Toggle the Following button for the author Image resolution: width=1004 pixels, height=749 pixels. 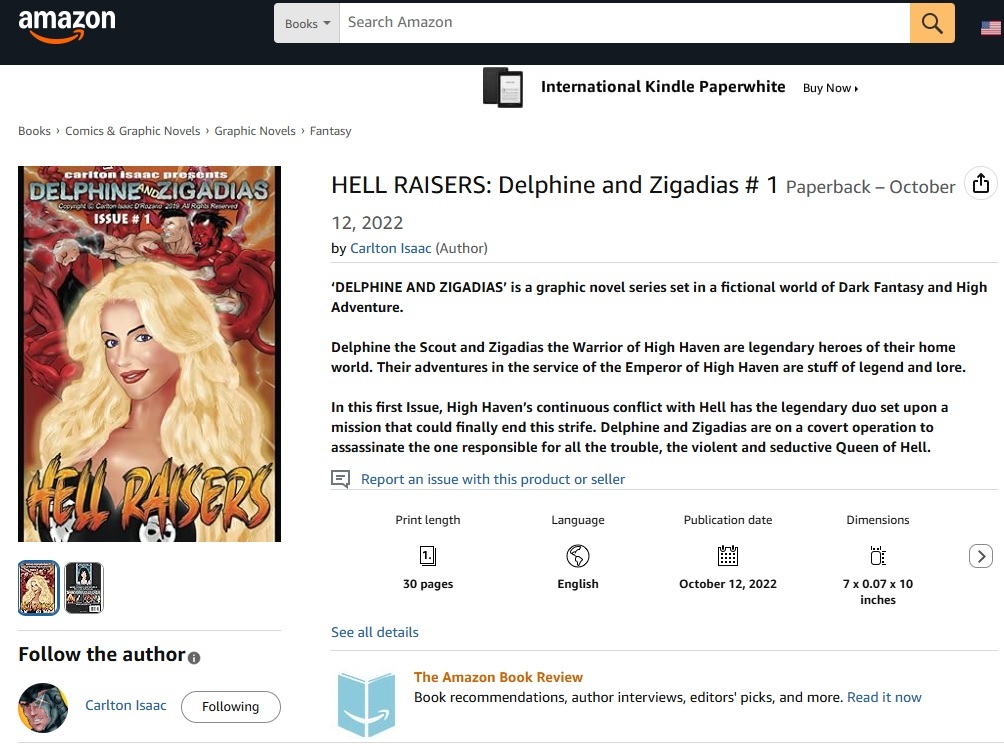pyautogui.click(x=230, y=706)
